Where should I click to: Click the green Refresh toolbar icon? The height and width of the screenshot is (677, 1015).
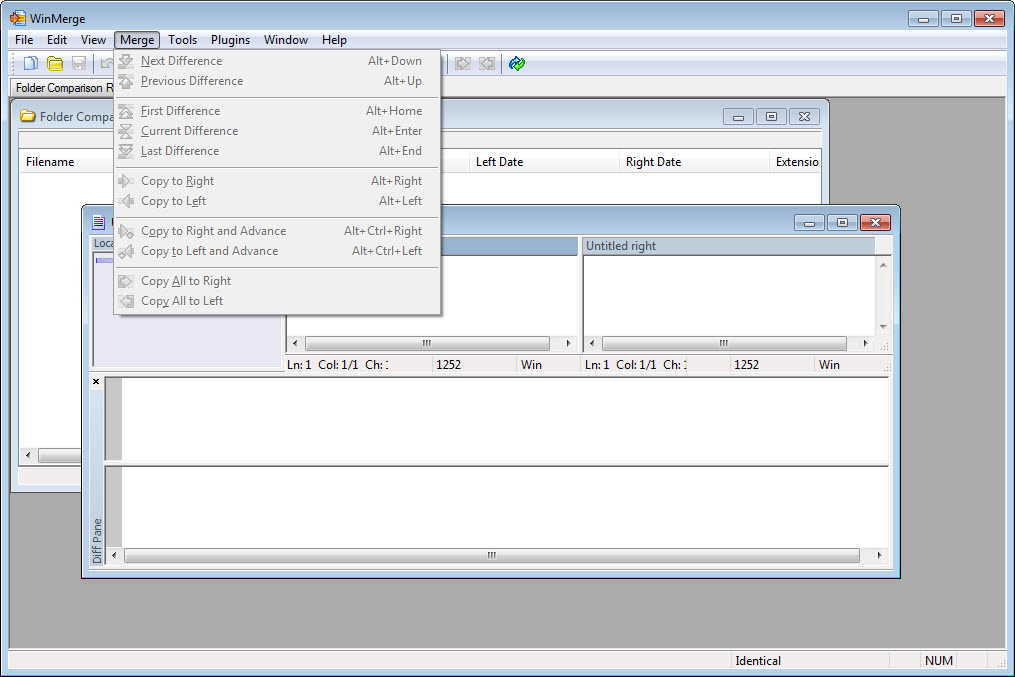(x=516, y=64)
